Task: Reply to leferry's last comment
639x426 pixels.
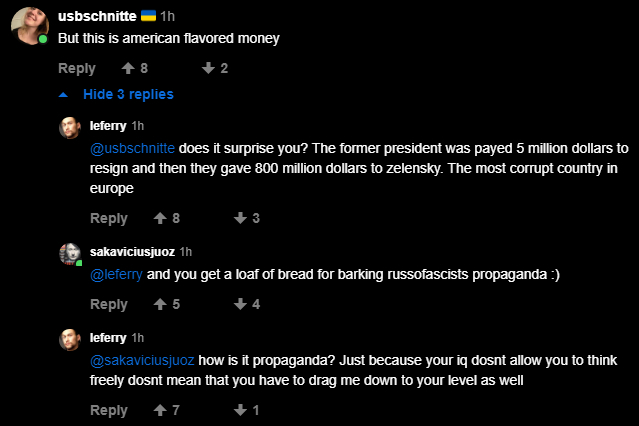Action: (109, 410)
